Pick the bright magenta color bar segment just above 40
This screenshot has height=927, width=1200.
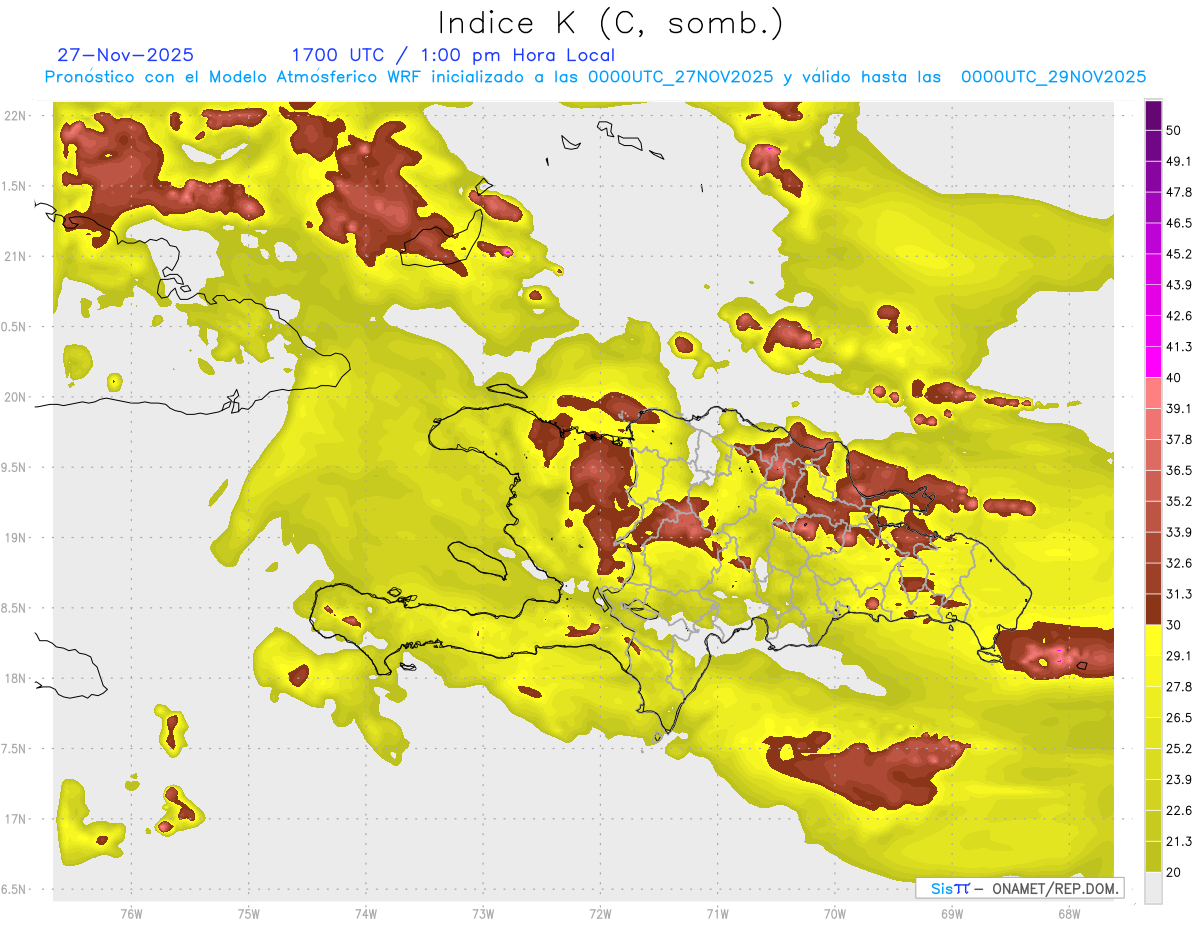(x=1153, y=362)
